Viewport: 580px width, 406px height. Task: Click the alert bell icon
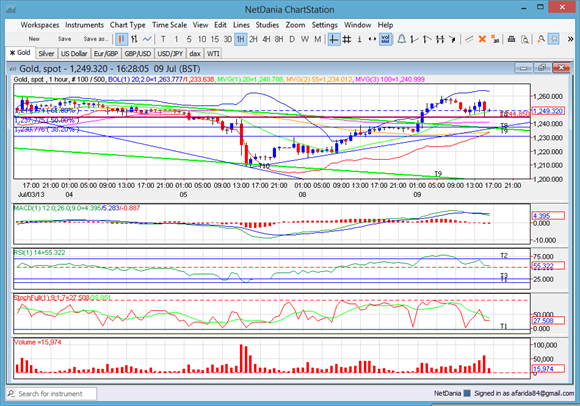(401, 39)
